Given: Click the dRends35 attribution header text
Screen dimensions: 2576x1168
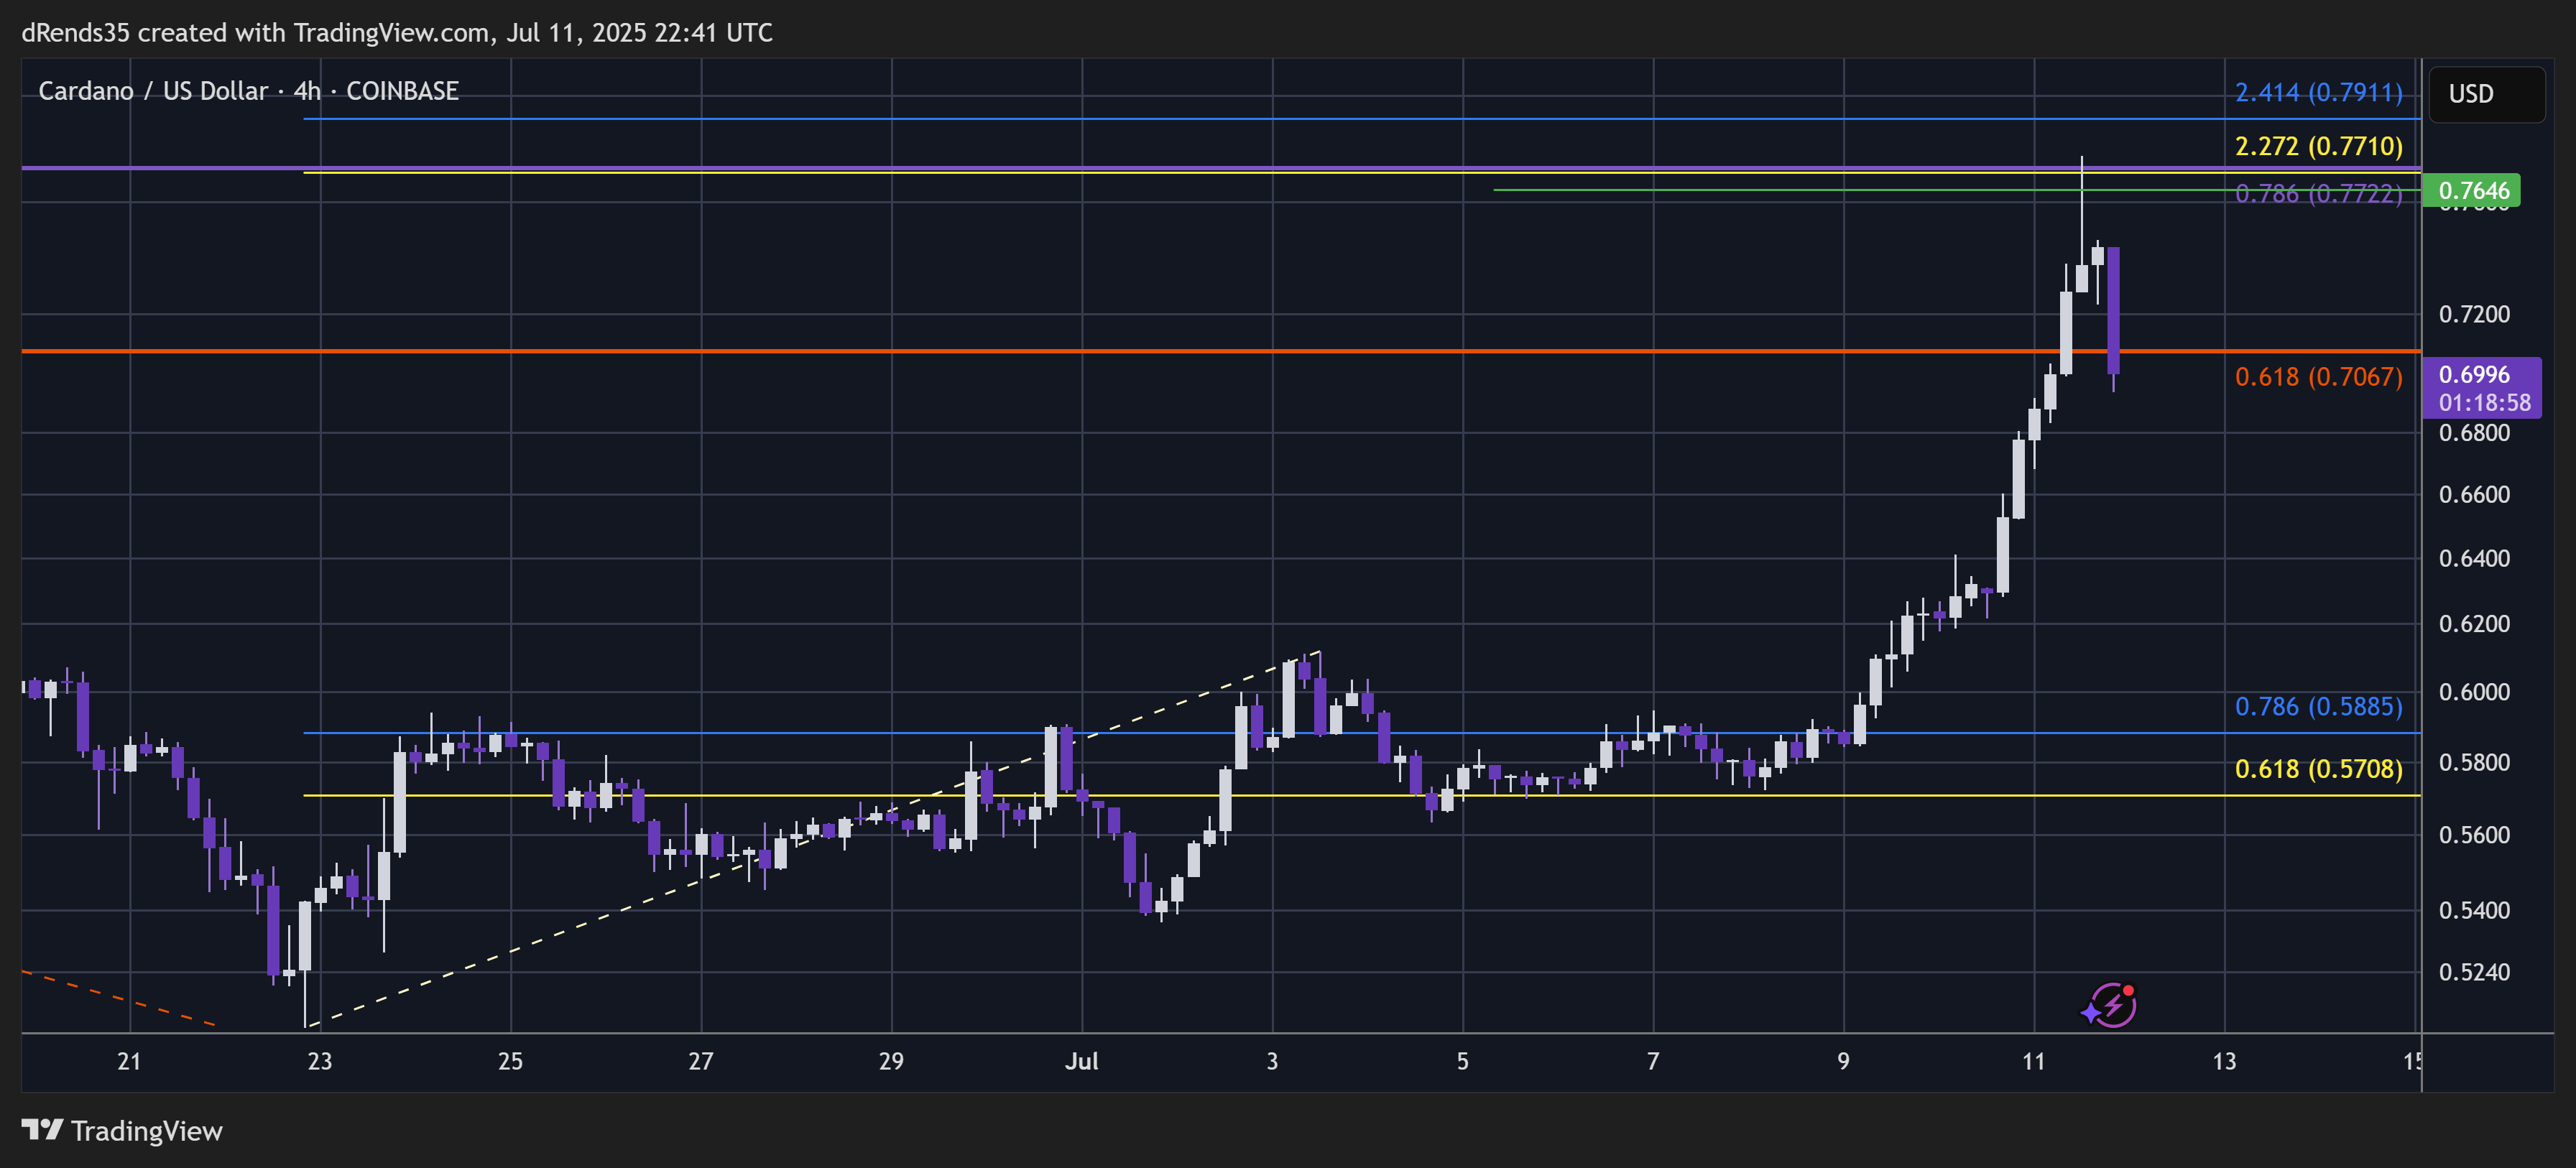Looking at the screenshot, I should tap(397, 33).
